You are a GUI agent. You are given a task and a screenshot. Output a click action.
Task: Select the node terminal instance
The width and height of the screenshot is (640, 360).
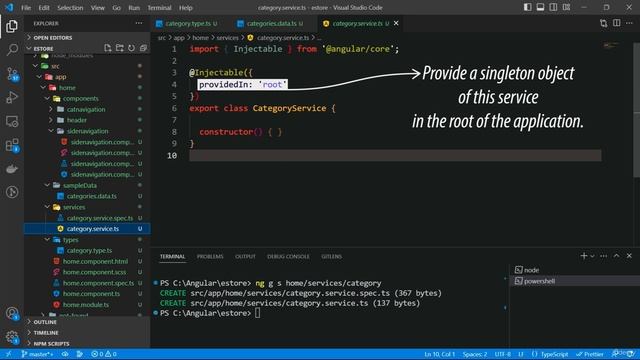pyautogui.click(x=575, y=270)
